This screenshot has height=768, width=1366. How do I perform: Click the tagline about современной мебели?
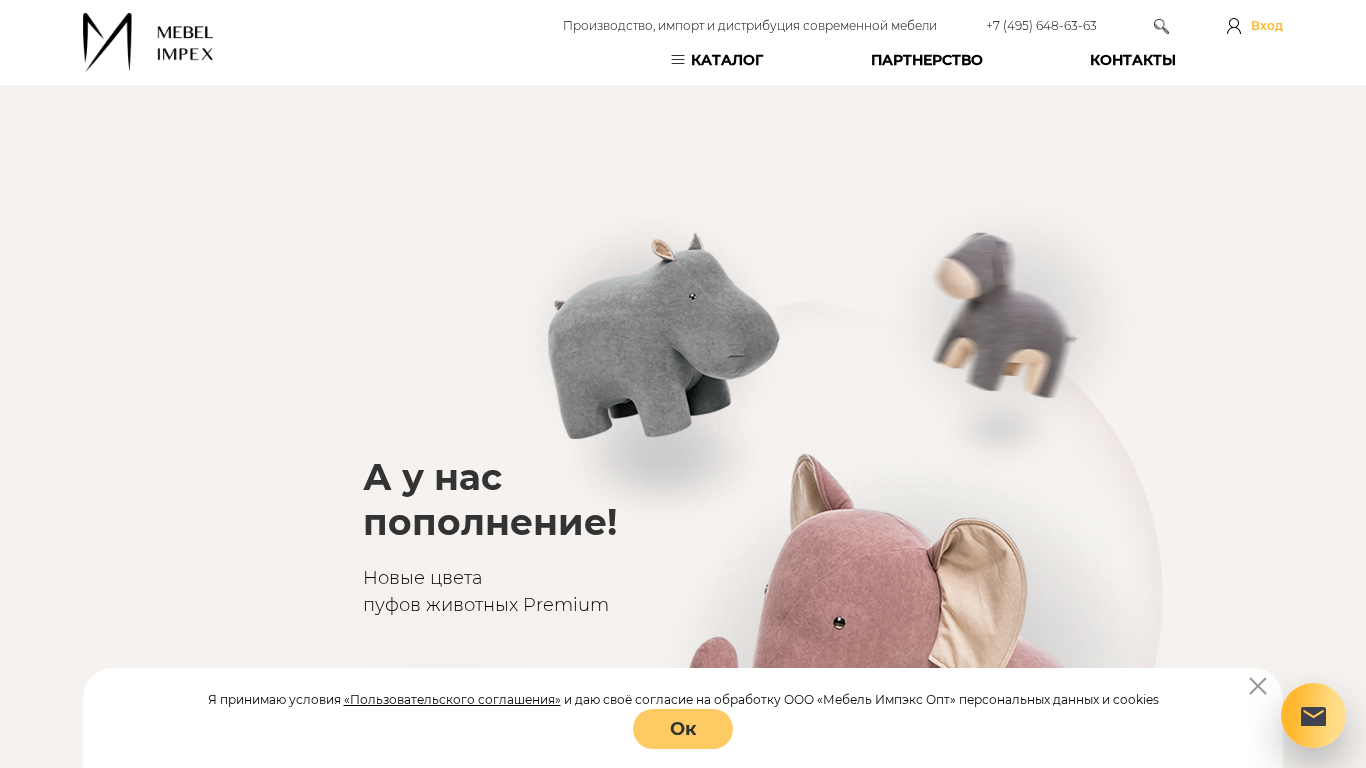tap(750, 26)
